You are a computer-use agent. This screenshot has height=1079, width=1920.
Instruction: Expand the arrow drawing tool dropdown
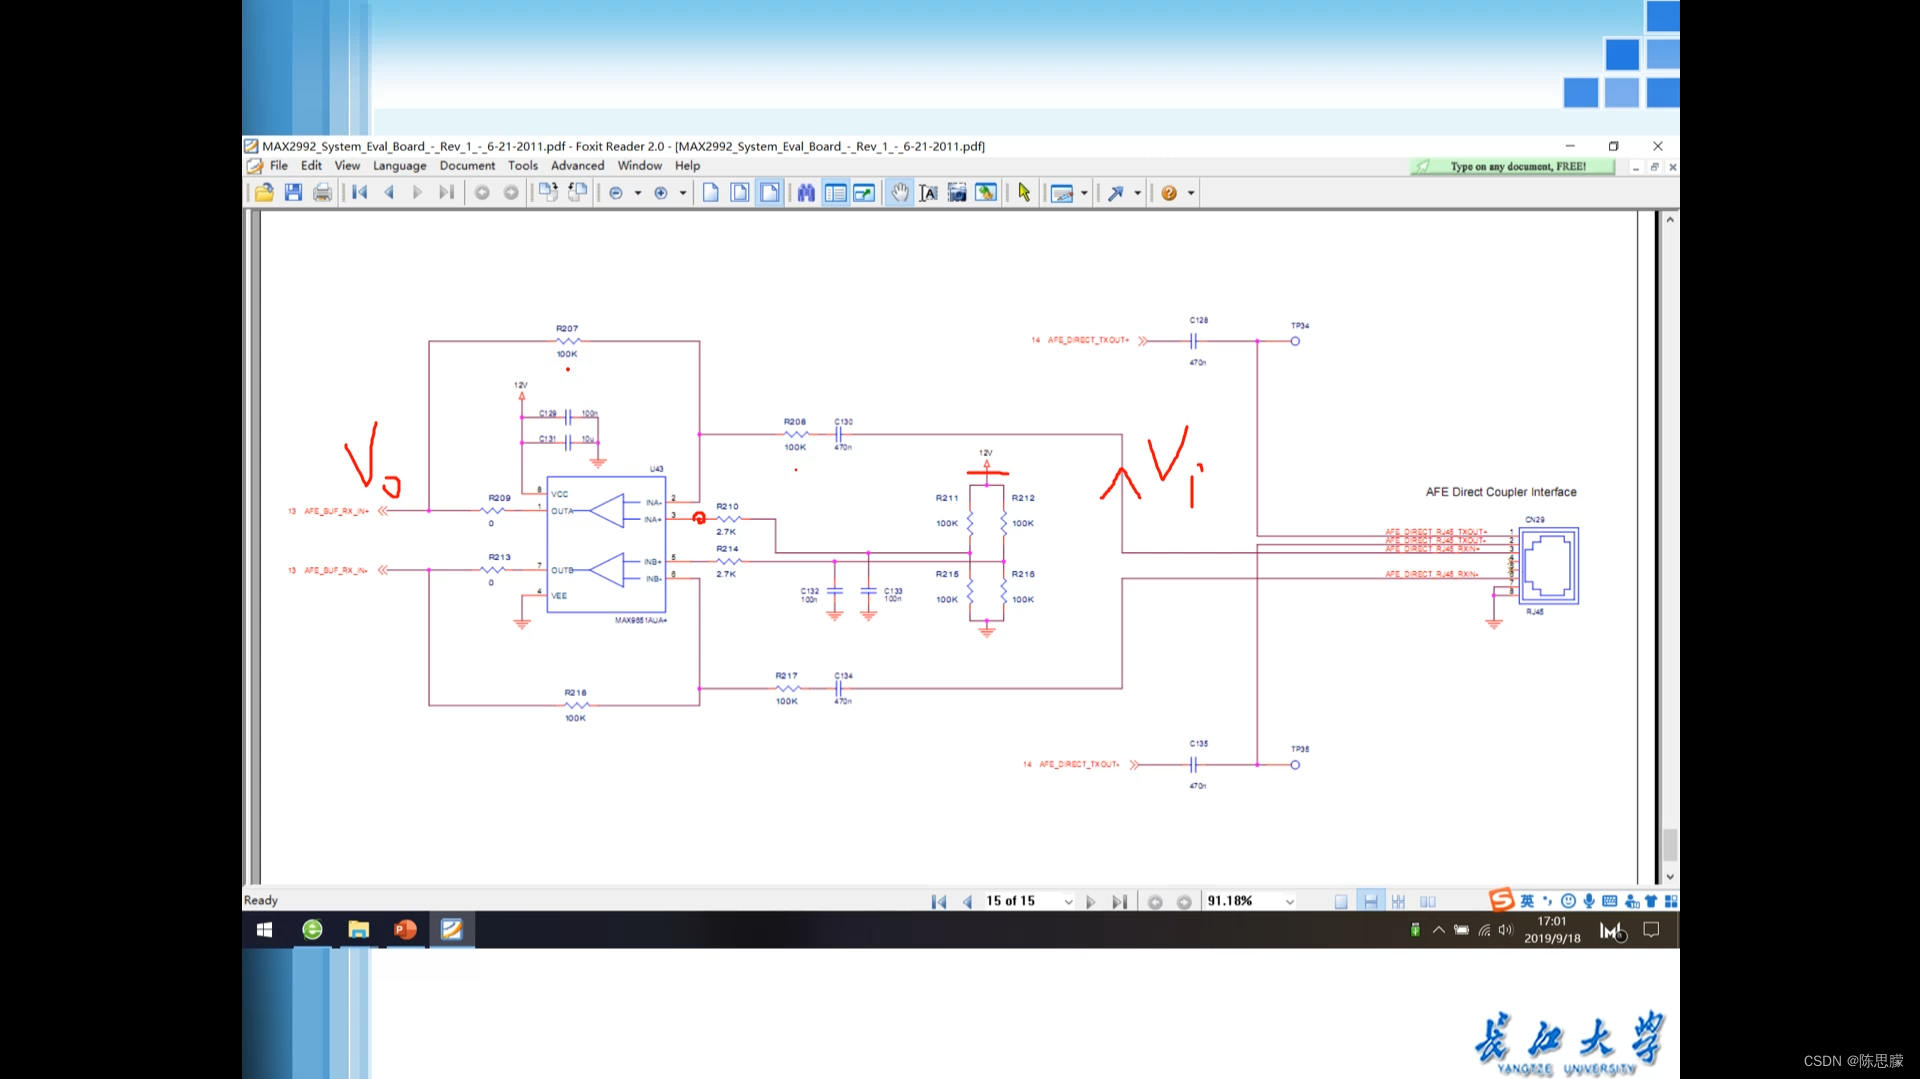point(1138,193)
